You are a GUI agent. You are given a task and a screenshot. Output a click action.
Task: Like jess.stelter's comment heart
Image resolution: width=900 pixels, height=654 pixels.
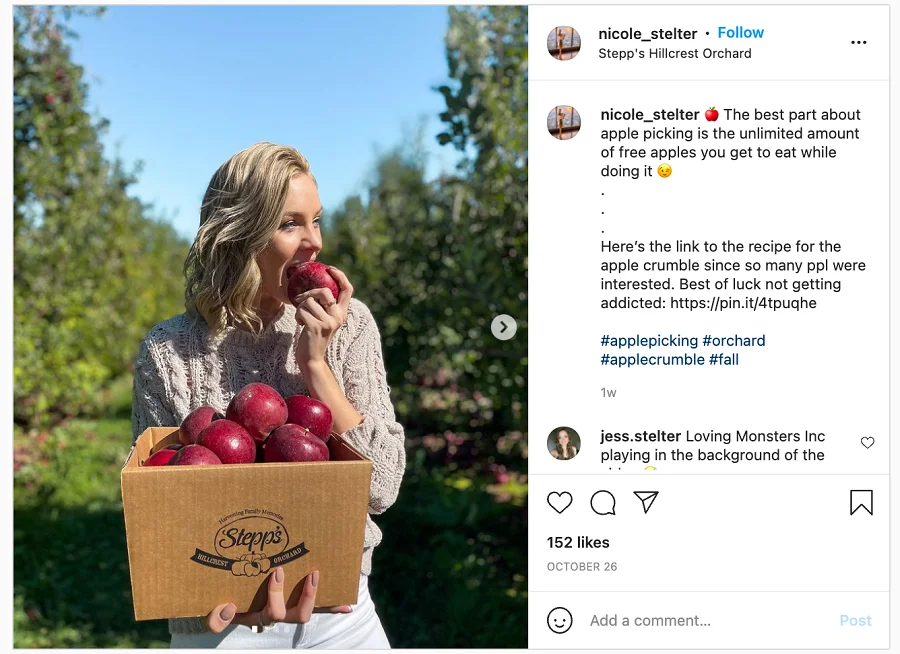[x=867, y=443]
